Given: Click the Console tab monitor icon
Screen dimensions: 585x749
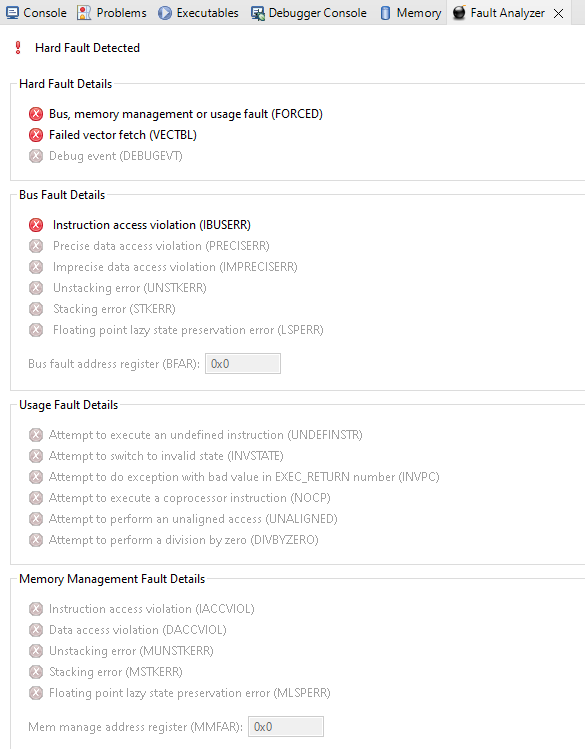Looking at the screenshot, I should point(12,13).
